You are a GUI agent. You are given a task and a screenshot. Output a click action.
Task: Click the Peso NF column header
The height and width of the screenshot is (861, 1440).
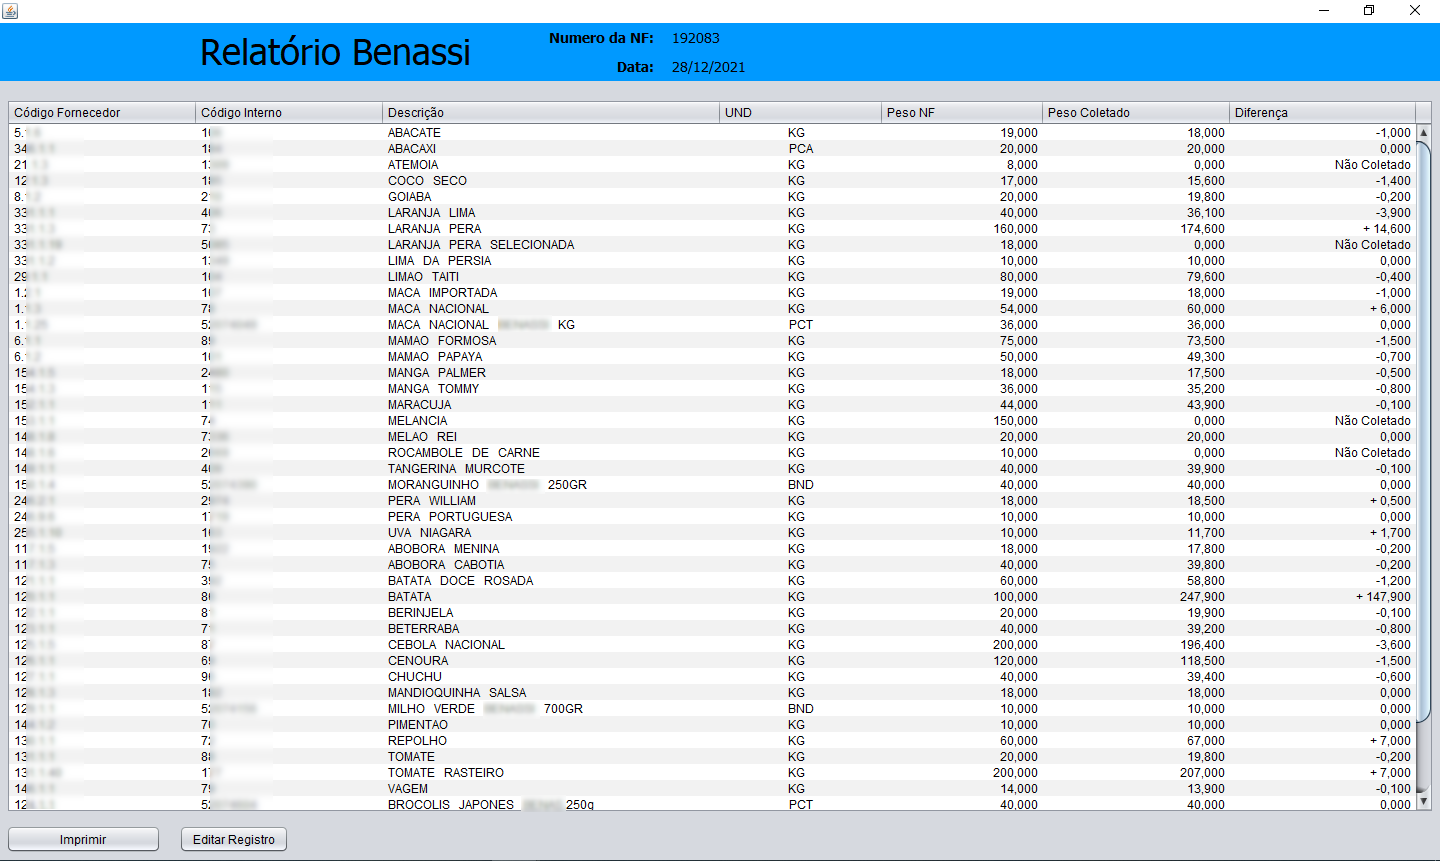click(x=962, y=112)
